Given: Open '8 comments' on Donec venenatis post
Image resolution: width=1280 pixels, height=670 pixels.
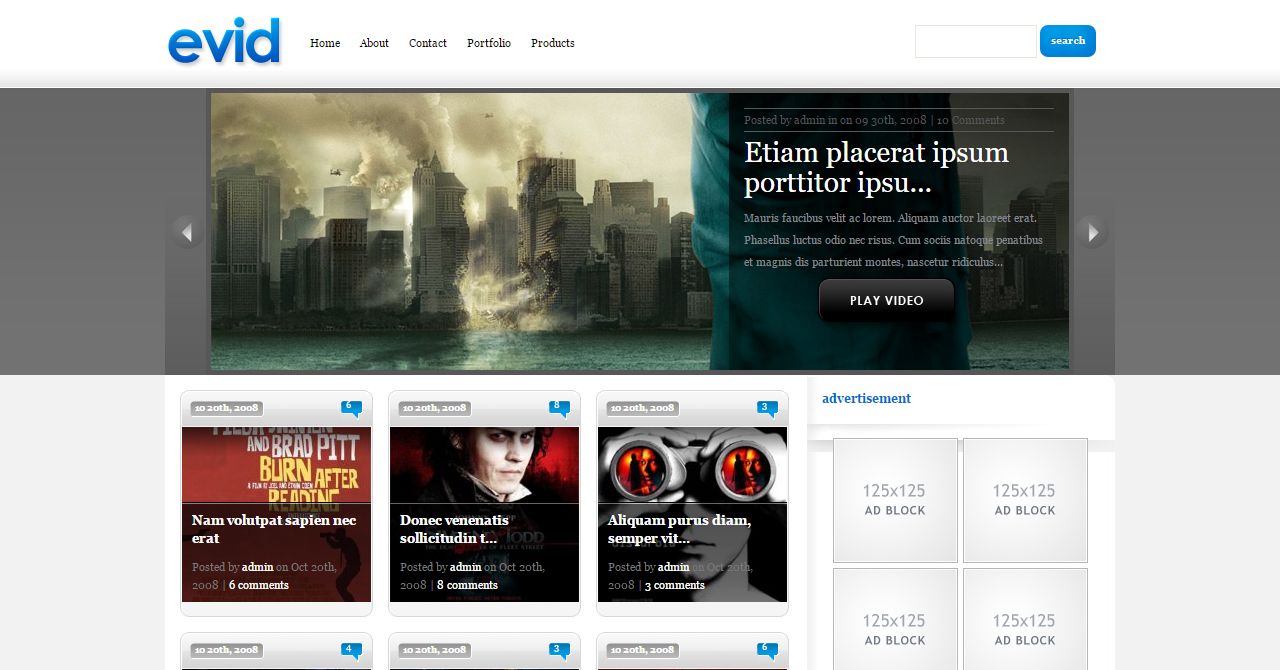Looking at the screenshot, I should (467, 585).
